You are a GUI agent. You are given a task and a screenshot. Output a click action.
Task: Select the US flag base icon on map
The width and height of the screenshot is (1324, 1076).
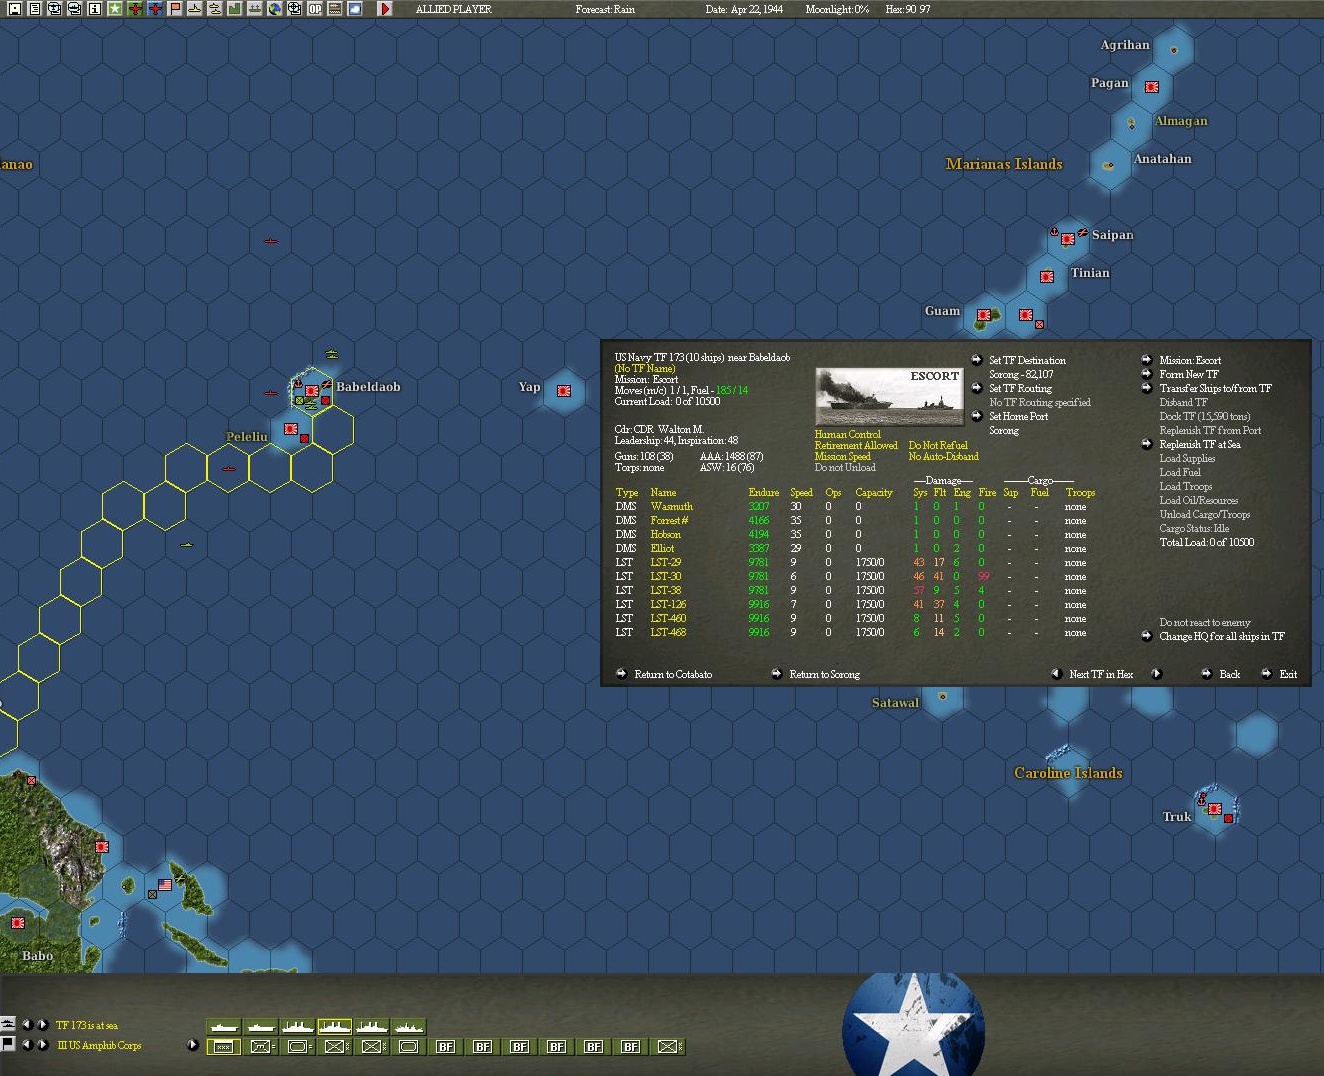coord(165,885)
